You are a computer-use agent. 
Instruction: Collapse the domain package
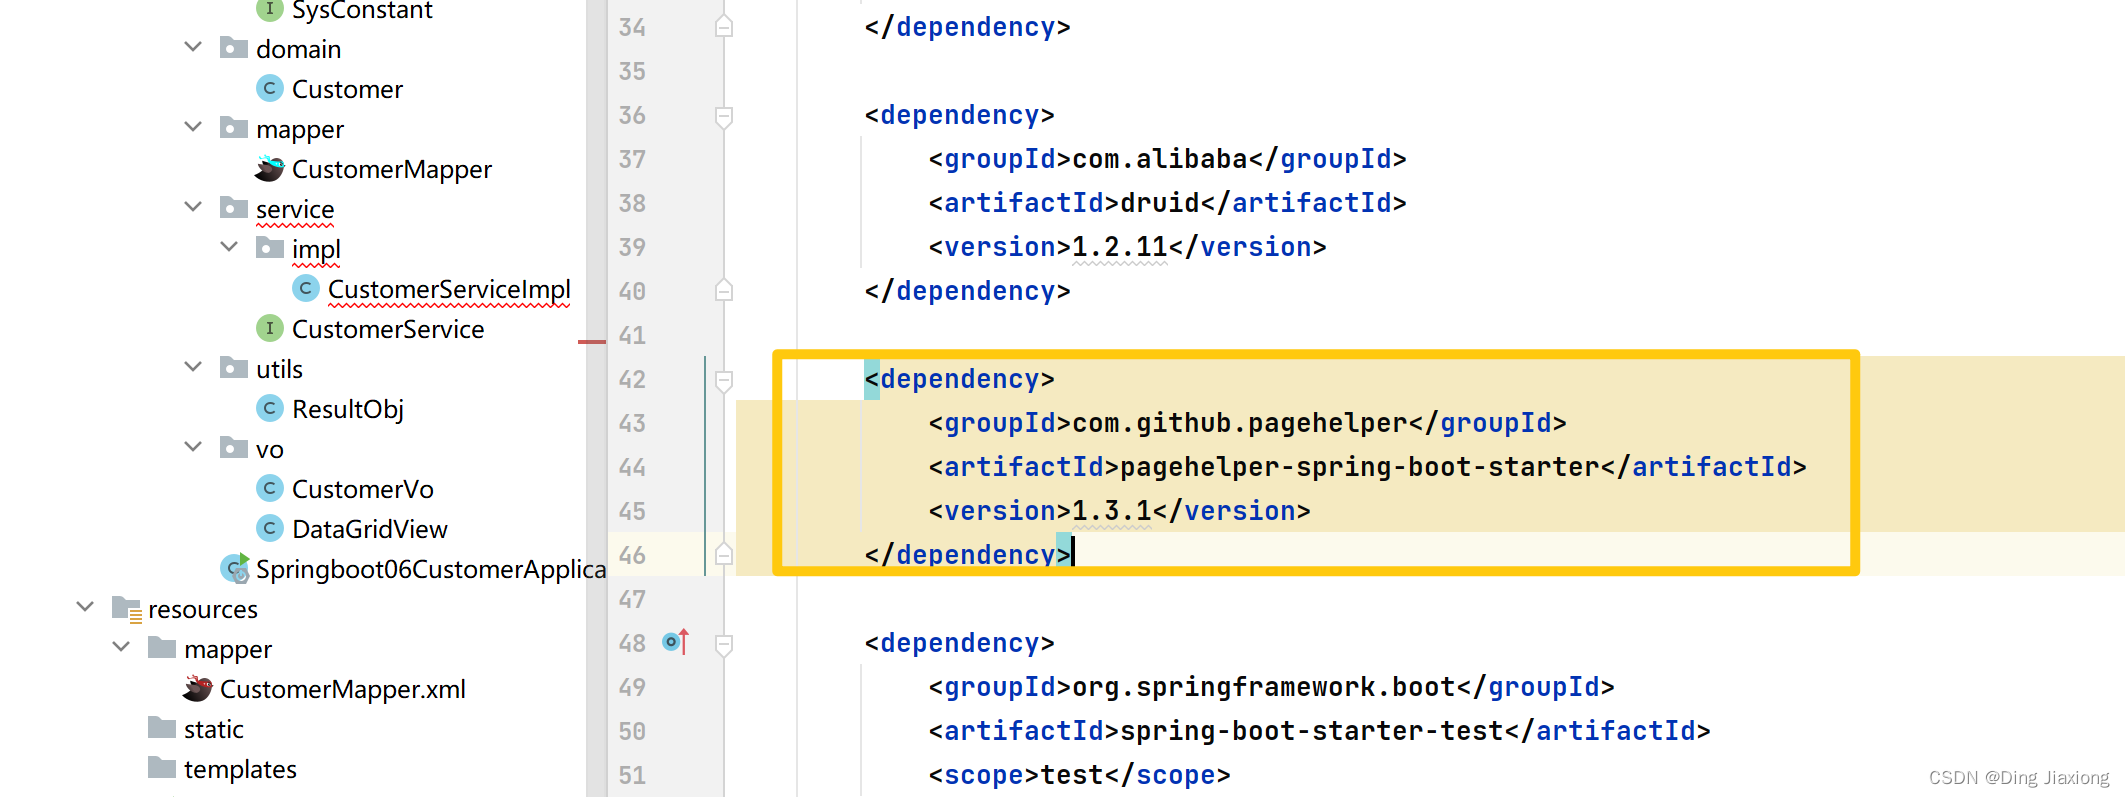point(193,48)
